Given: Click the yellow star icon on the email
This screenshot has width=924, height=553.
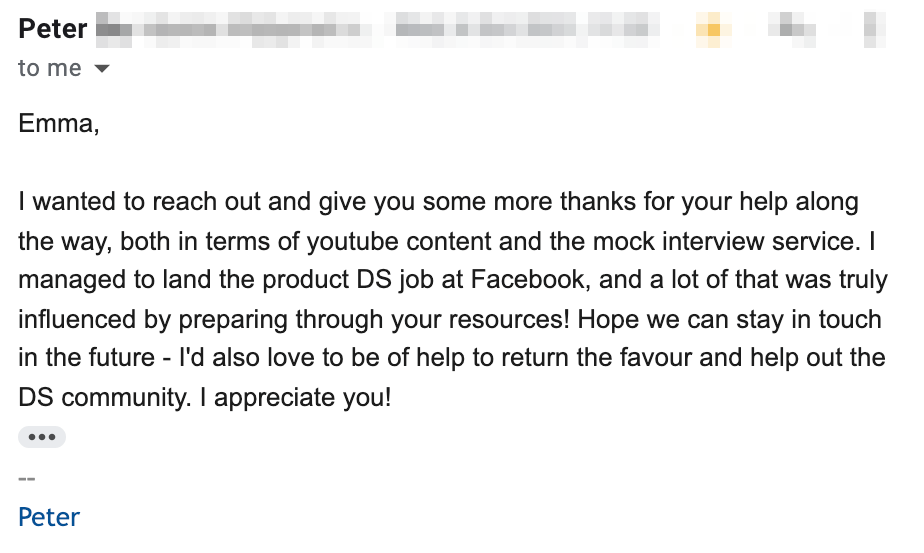Looking at the screenshot, I should pyautogui.click(x=713, y=28).
